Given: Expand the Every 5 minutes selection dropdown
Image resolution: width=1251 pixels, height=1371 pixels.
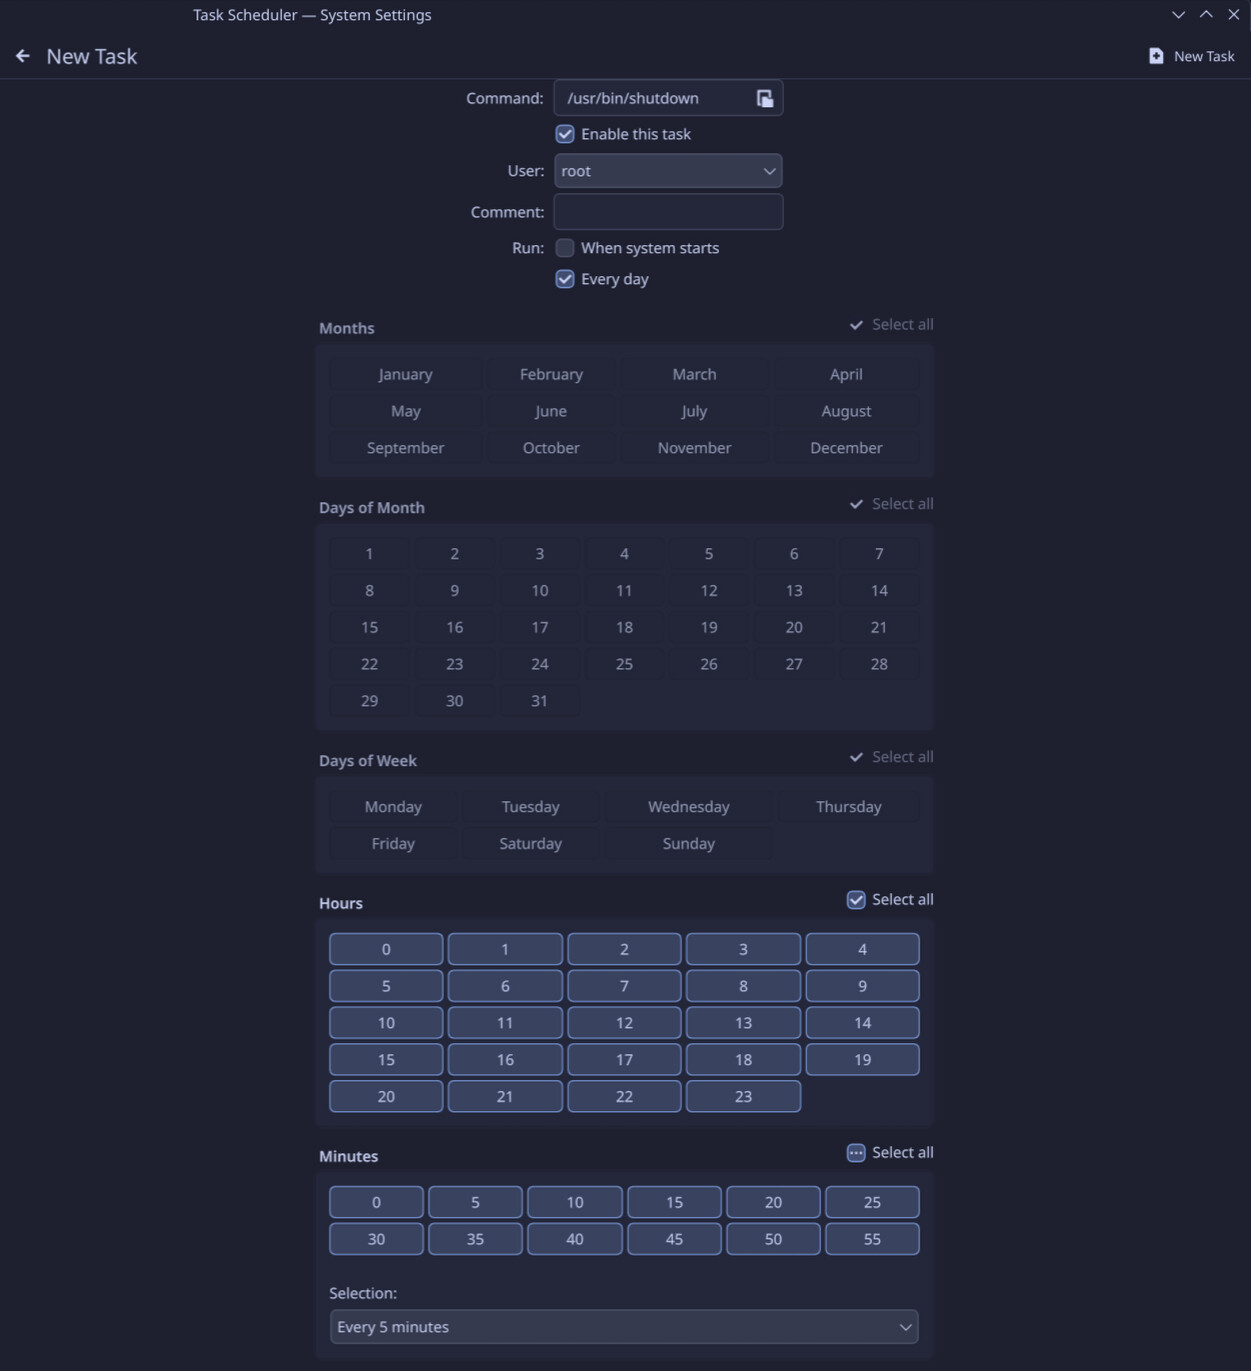Looking at the screenshot, I should (x=623, y=1327).
